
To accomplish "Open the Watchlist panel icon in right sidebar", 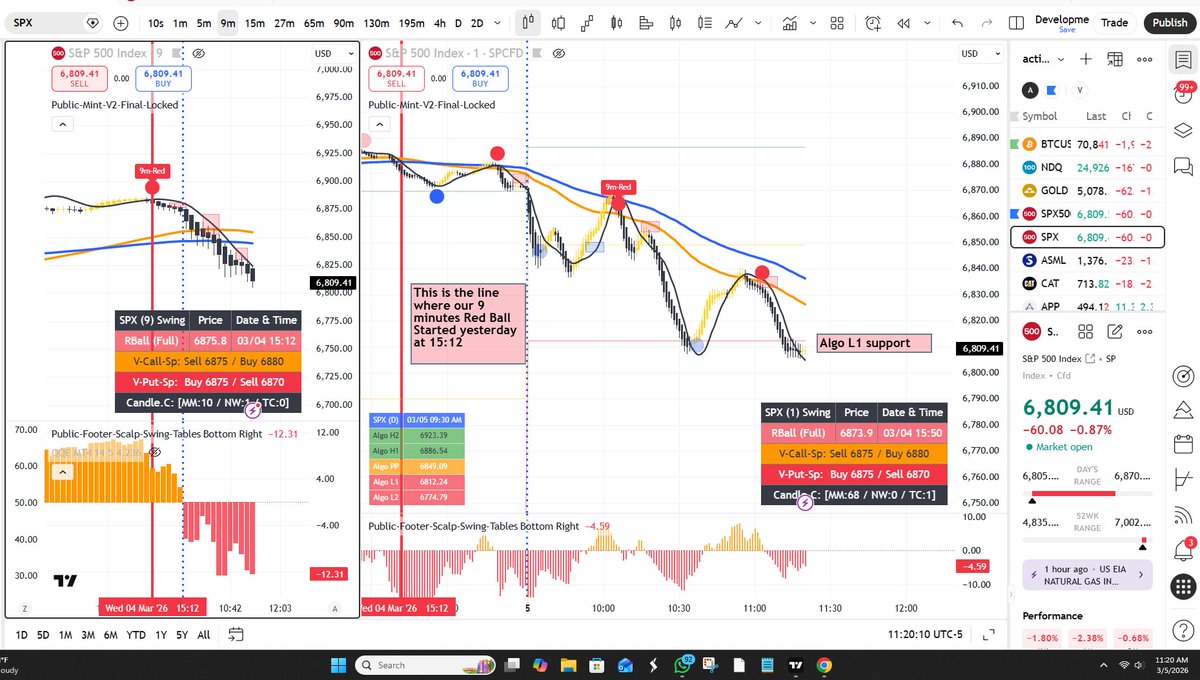I will [1183, 59].
